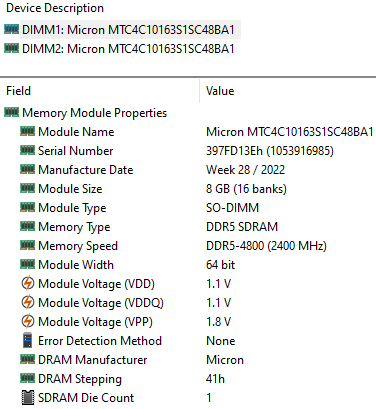Select the Module Width field label
This screenshot has width=376, height=409.
76,265
